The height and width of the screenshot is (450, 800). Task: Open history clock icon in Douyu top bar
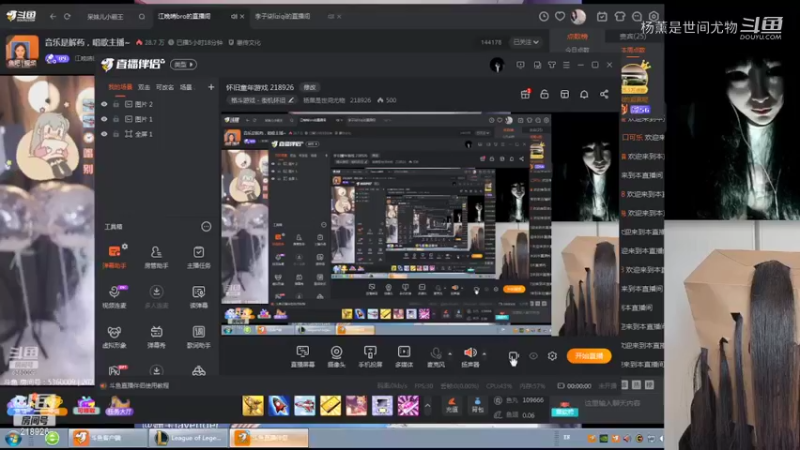tap(544, 16)
